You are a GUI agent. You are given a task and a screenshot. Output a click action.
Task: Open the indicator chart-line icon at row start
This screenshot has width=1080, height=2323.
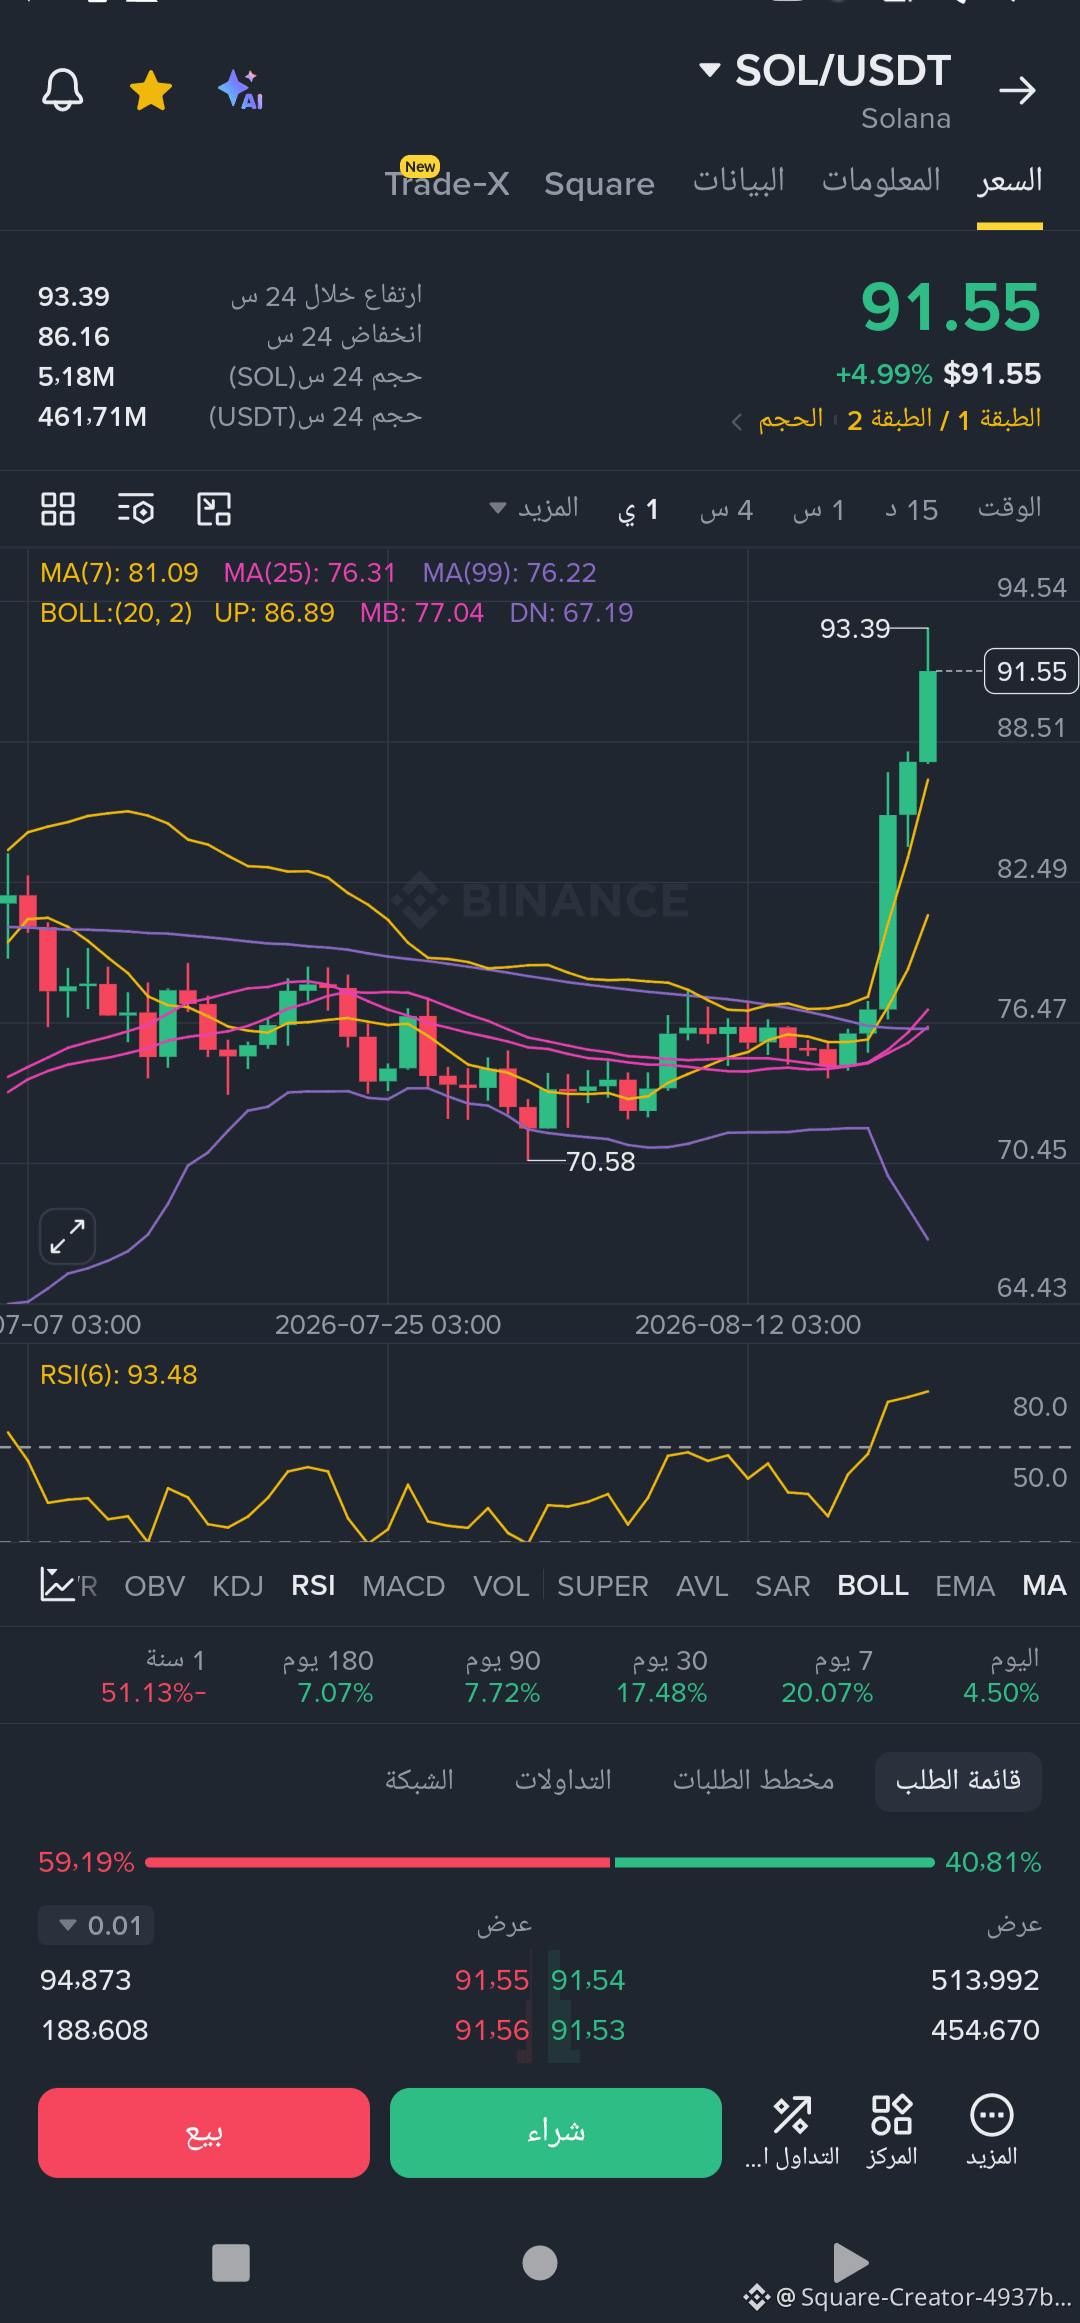[x=58, y=1585]
